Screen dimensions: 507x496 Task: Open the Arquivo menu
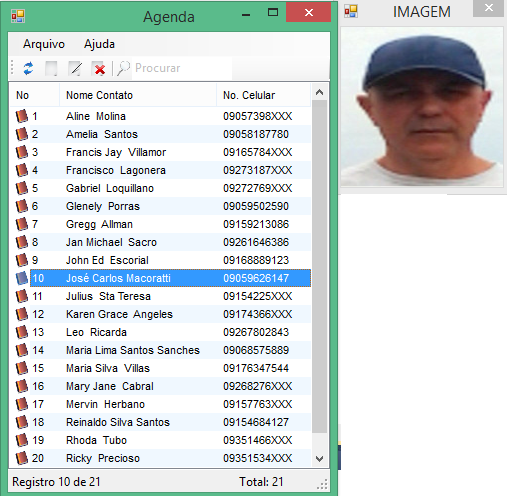(x=44, y=44)
